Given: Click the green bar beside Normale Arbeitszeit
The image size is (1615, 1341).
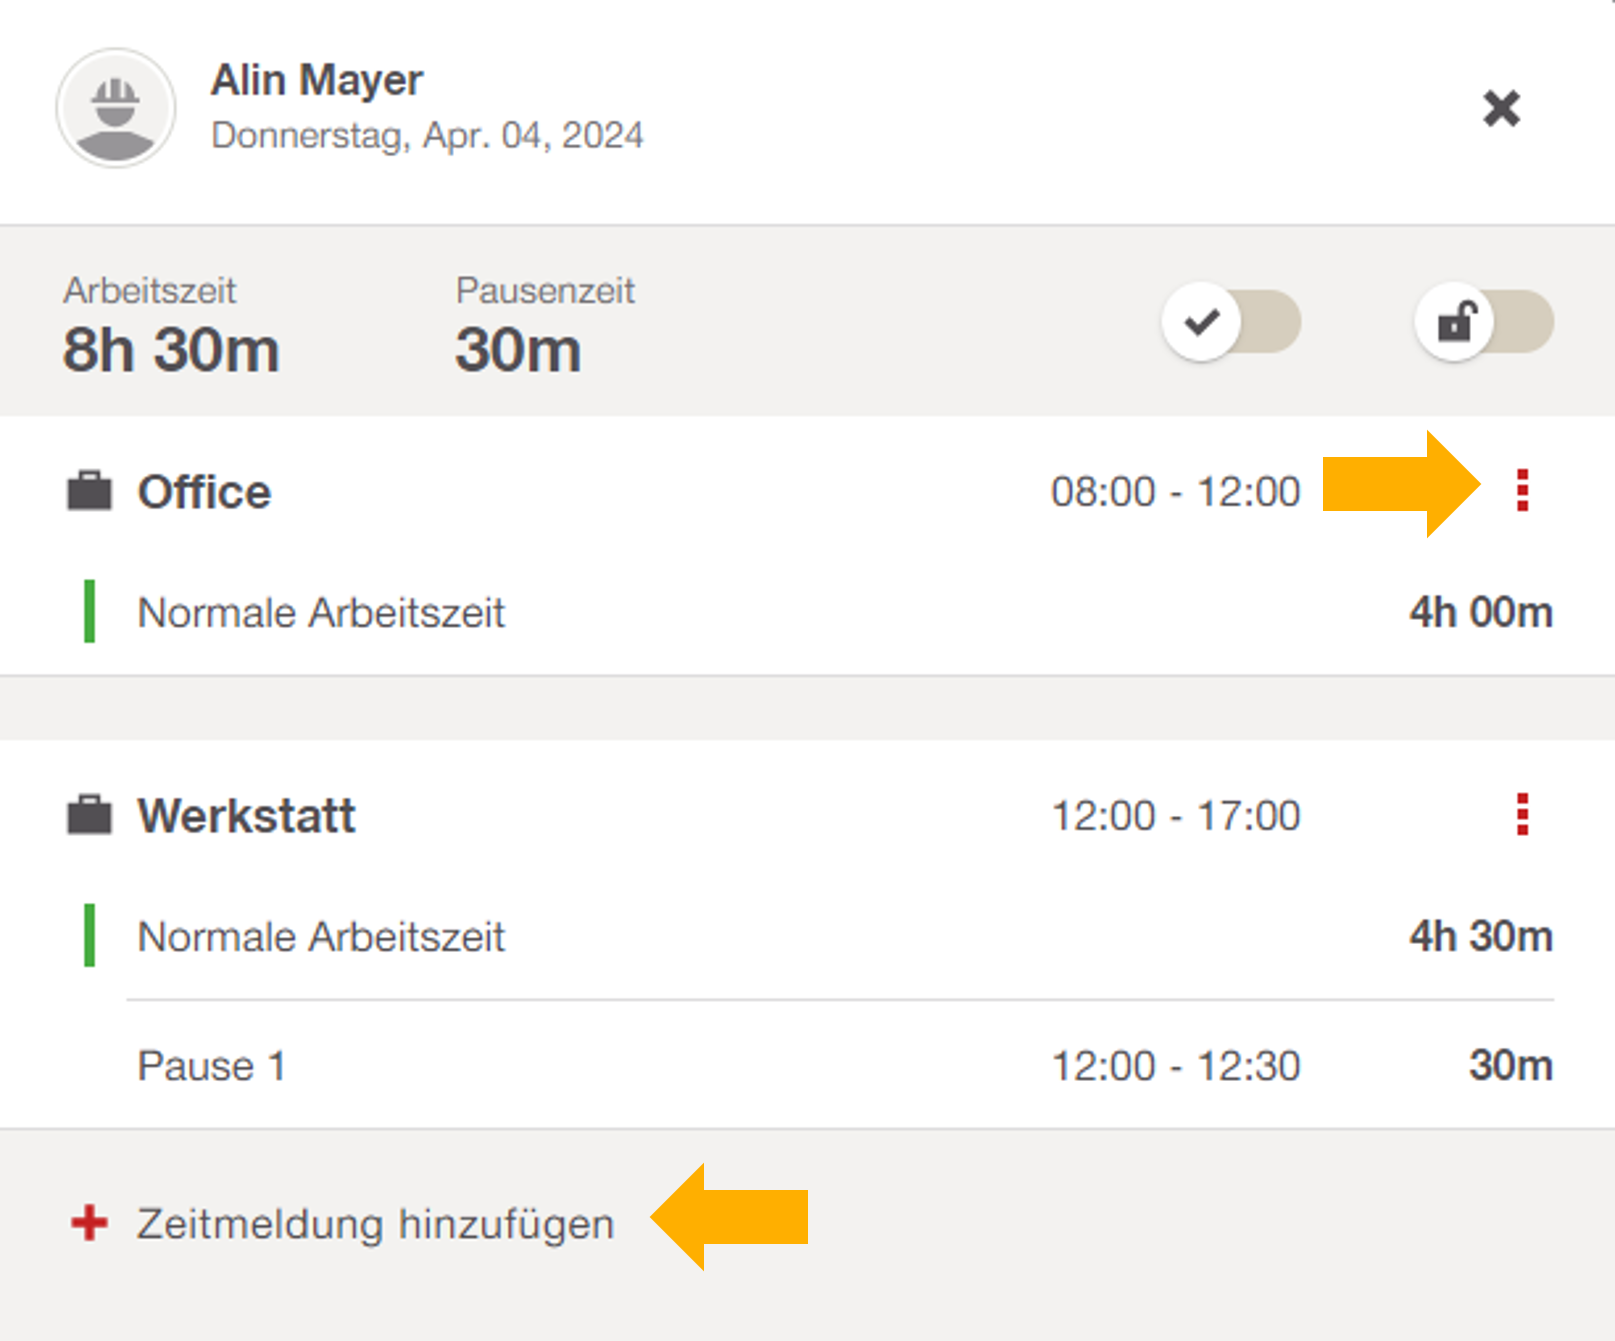Looking at the screenshot, I should point(89,613).
